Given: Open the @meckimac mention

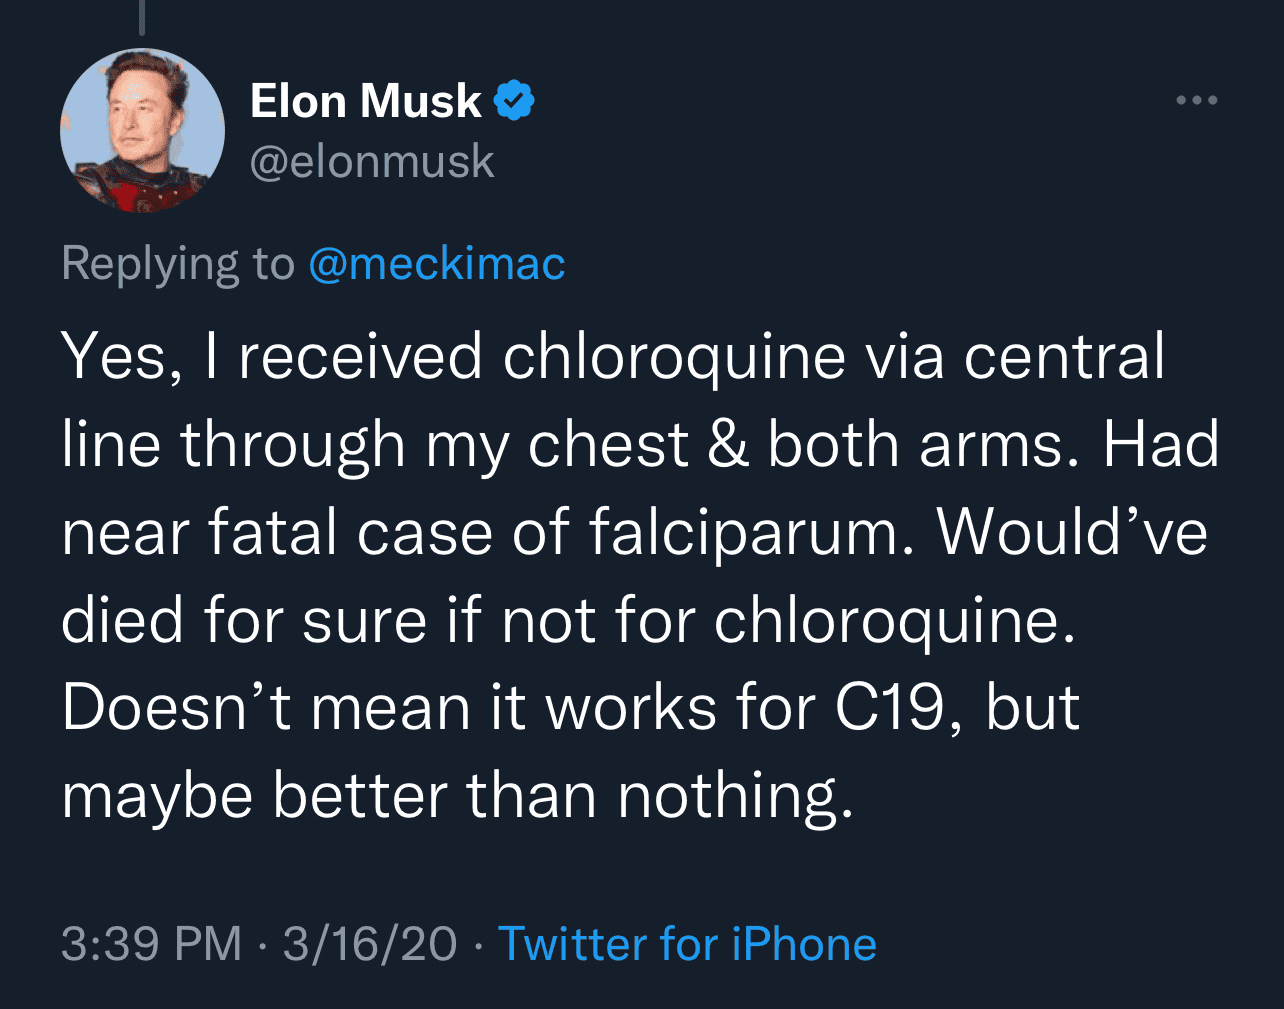Looking at the screenshot, I should 437,263.
